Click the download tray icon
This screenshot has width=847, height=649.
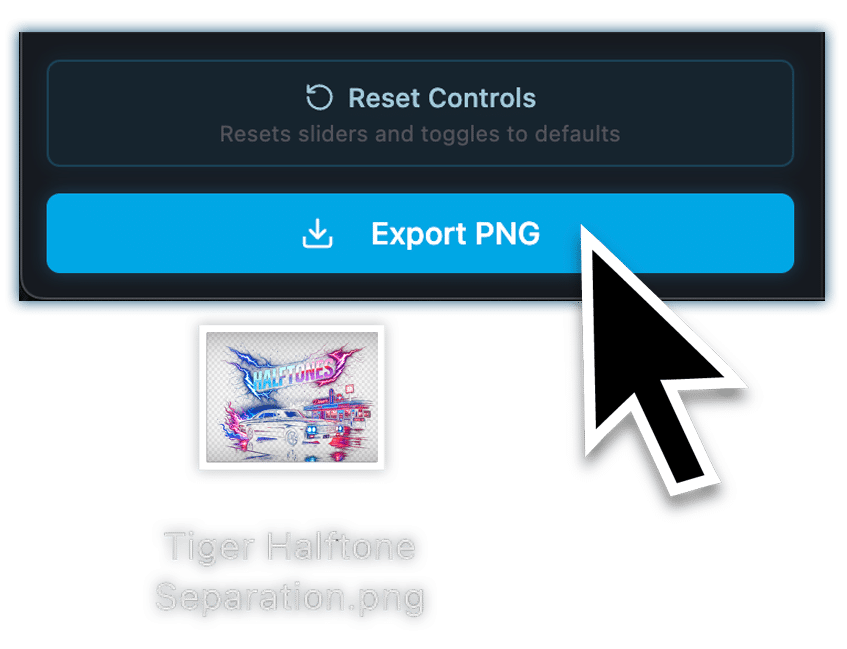[x=317, y=233]
